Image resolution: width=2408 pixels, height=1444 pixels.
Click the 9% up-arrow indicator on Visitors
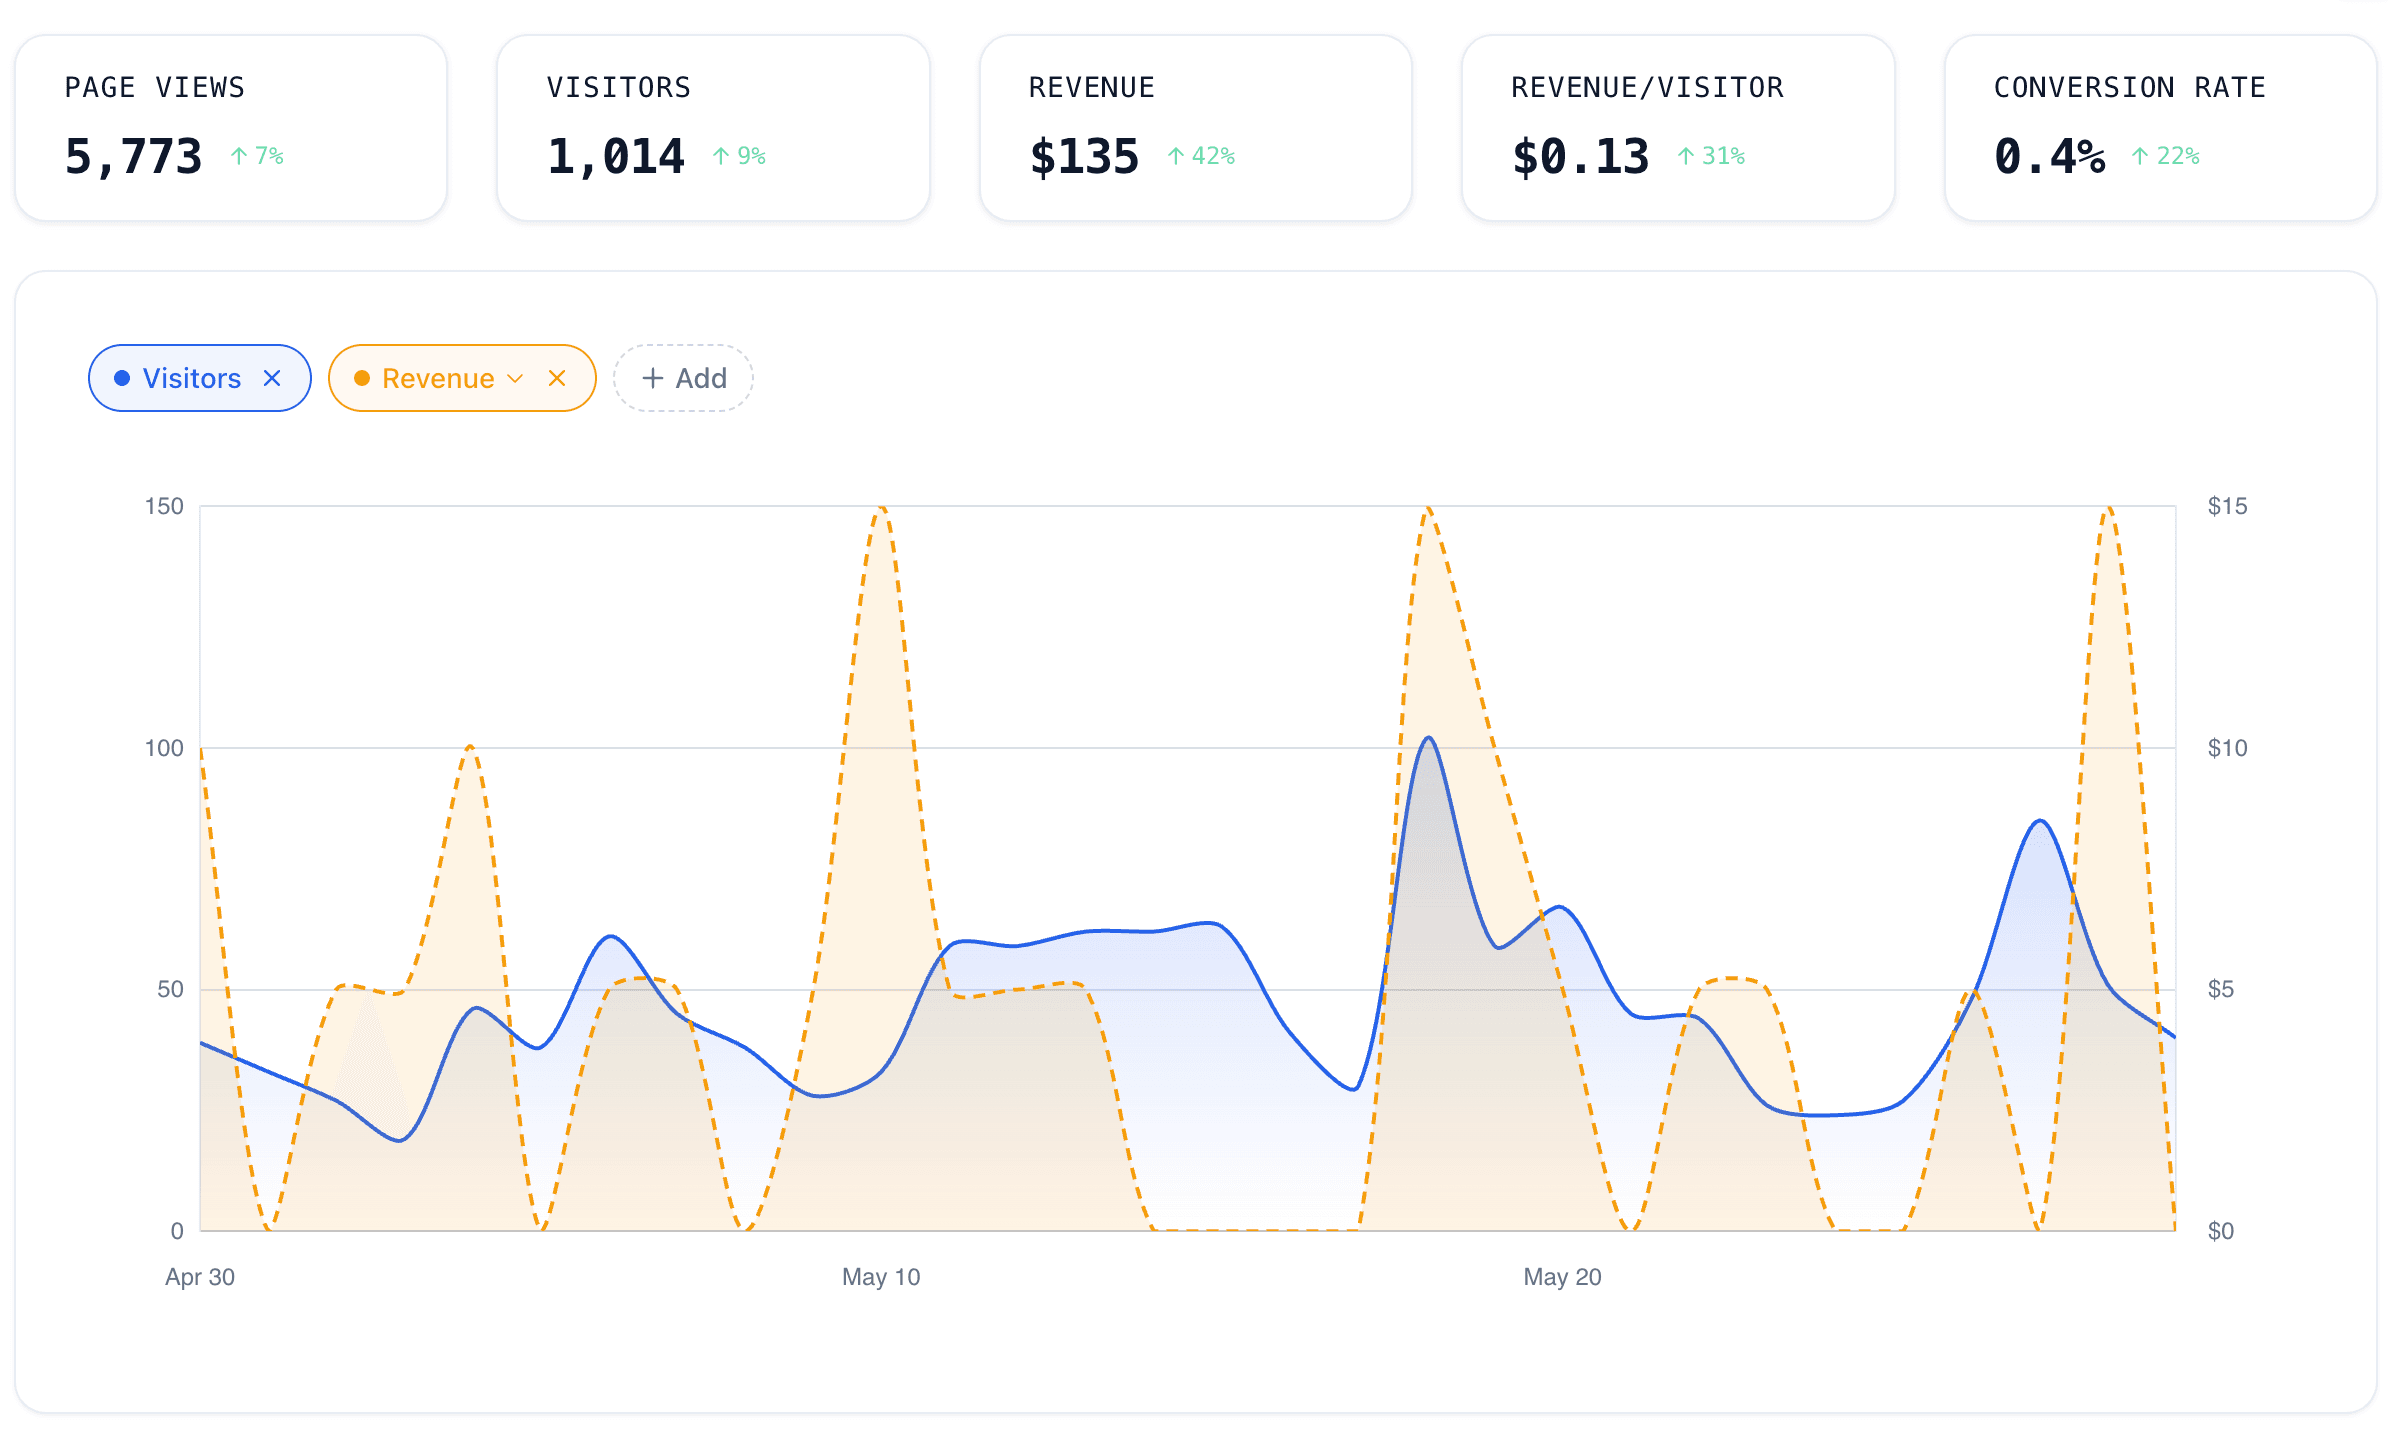[x=739, y=156]
